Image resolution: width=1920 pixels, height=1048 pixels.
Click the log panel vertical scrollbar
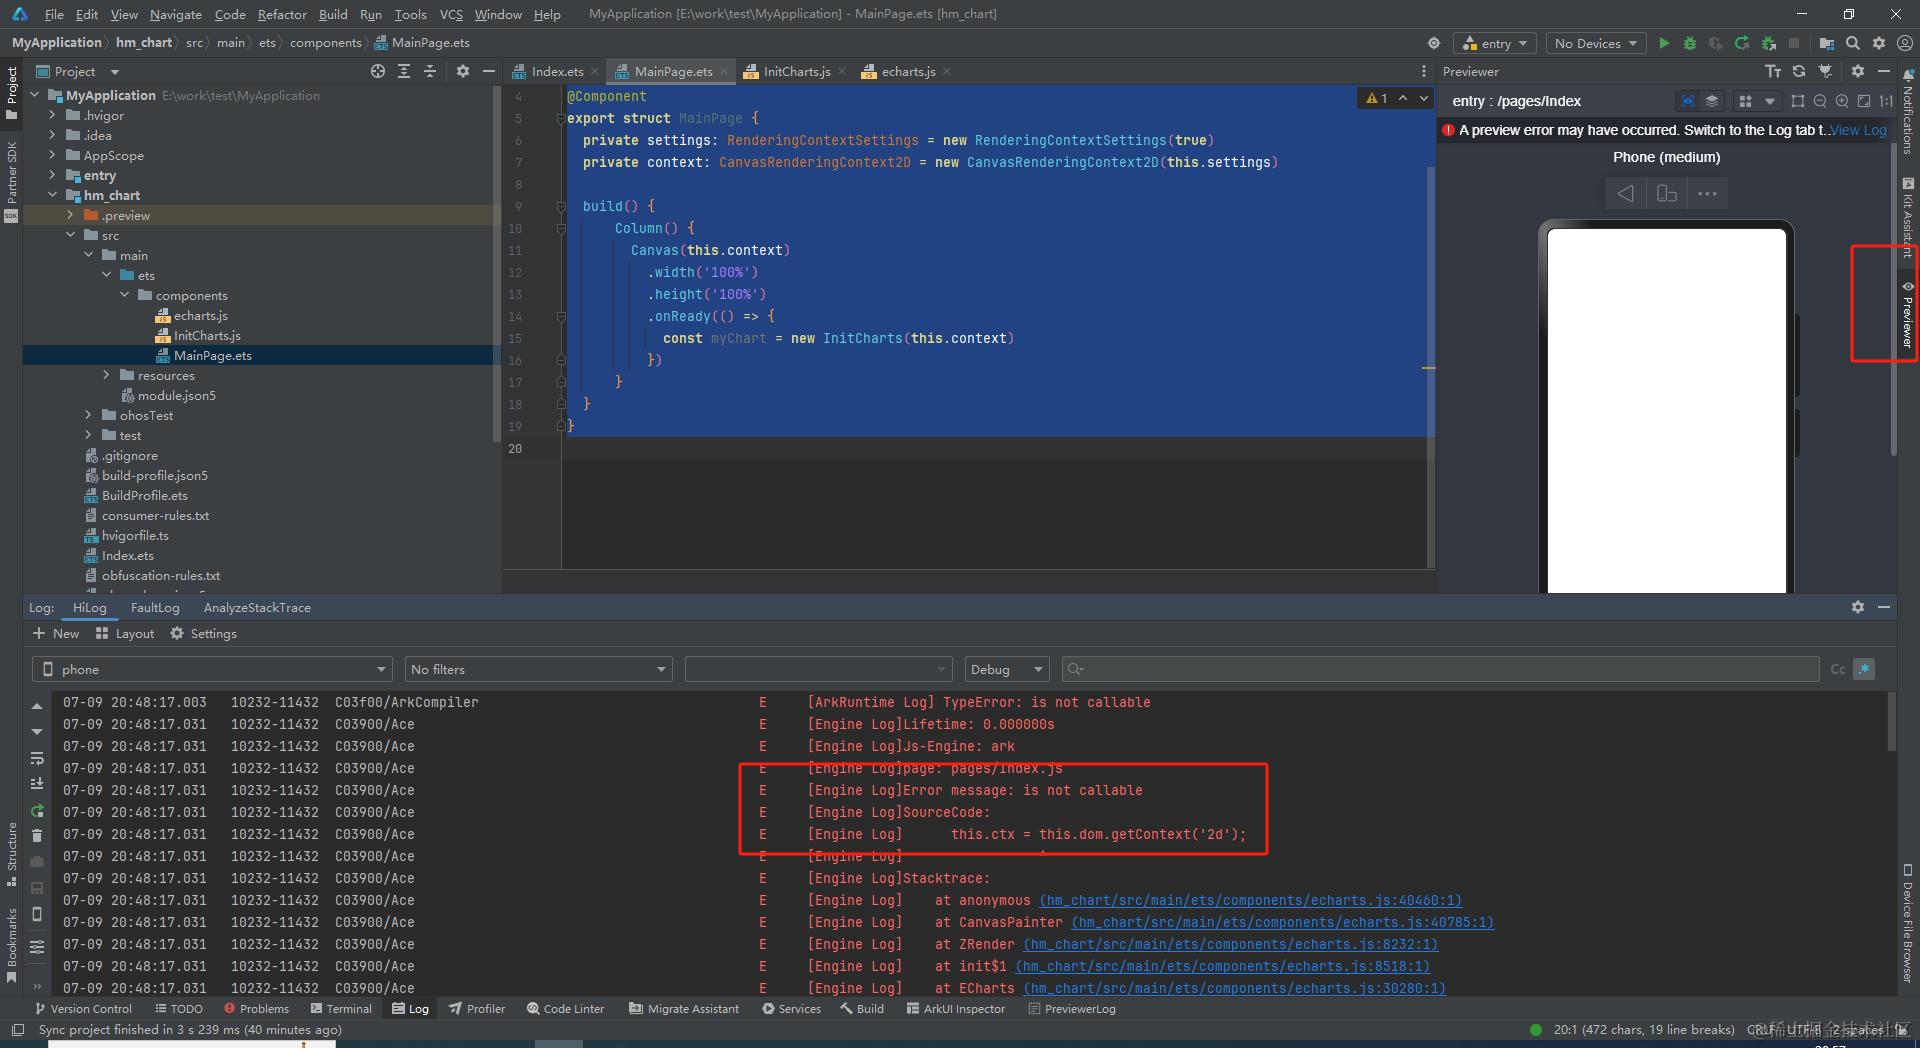(x=1890, y=720)
